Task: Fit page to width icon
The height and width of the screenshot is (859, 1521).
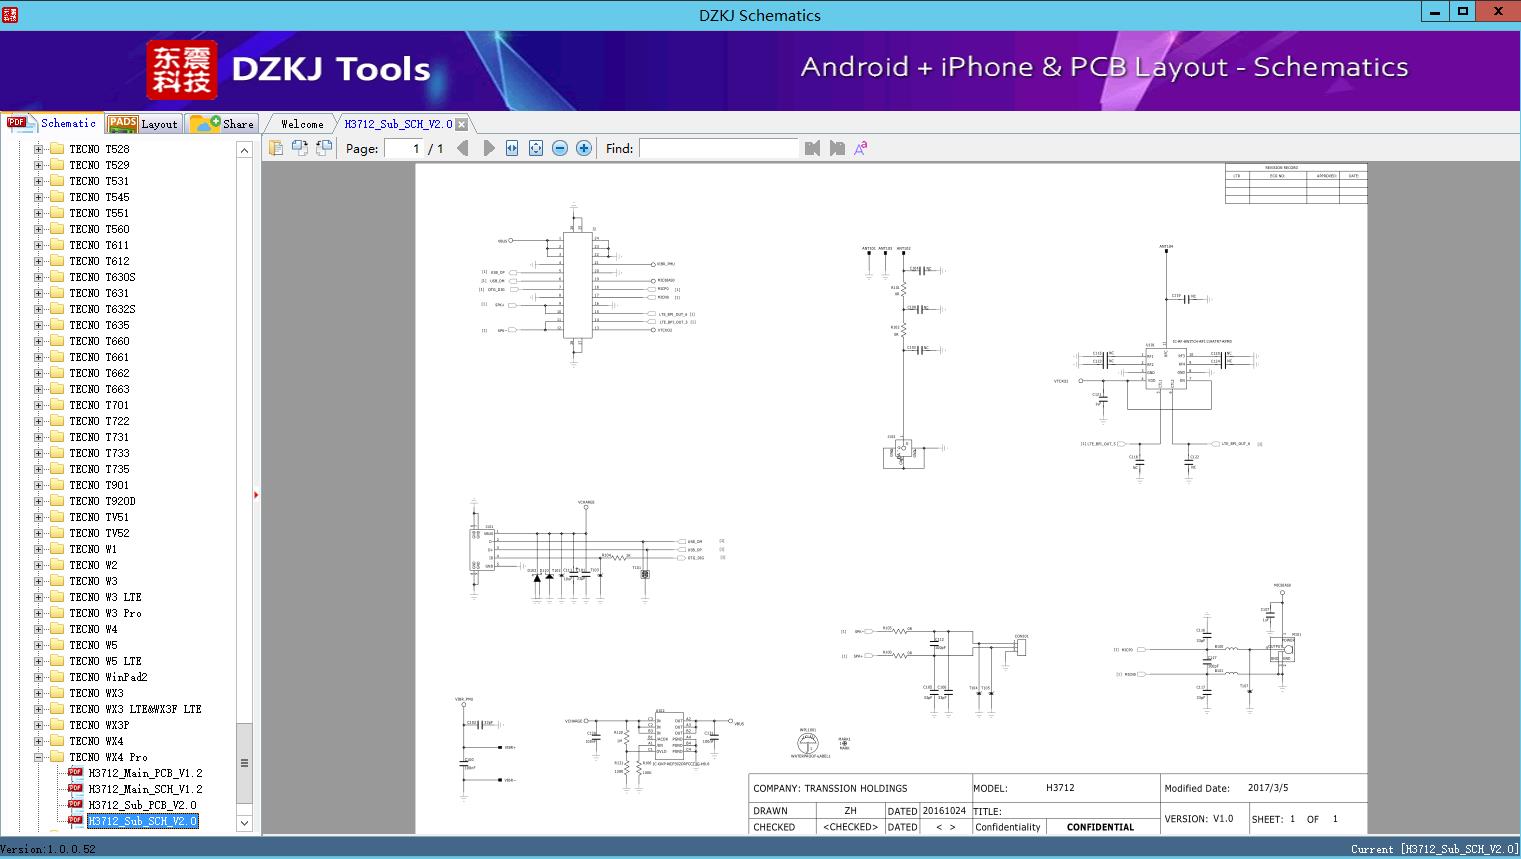Action: tap(512, 148)
